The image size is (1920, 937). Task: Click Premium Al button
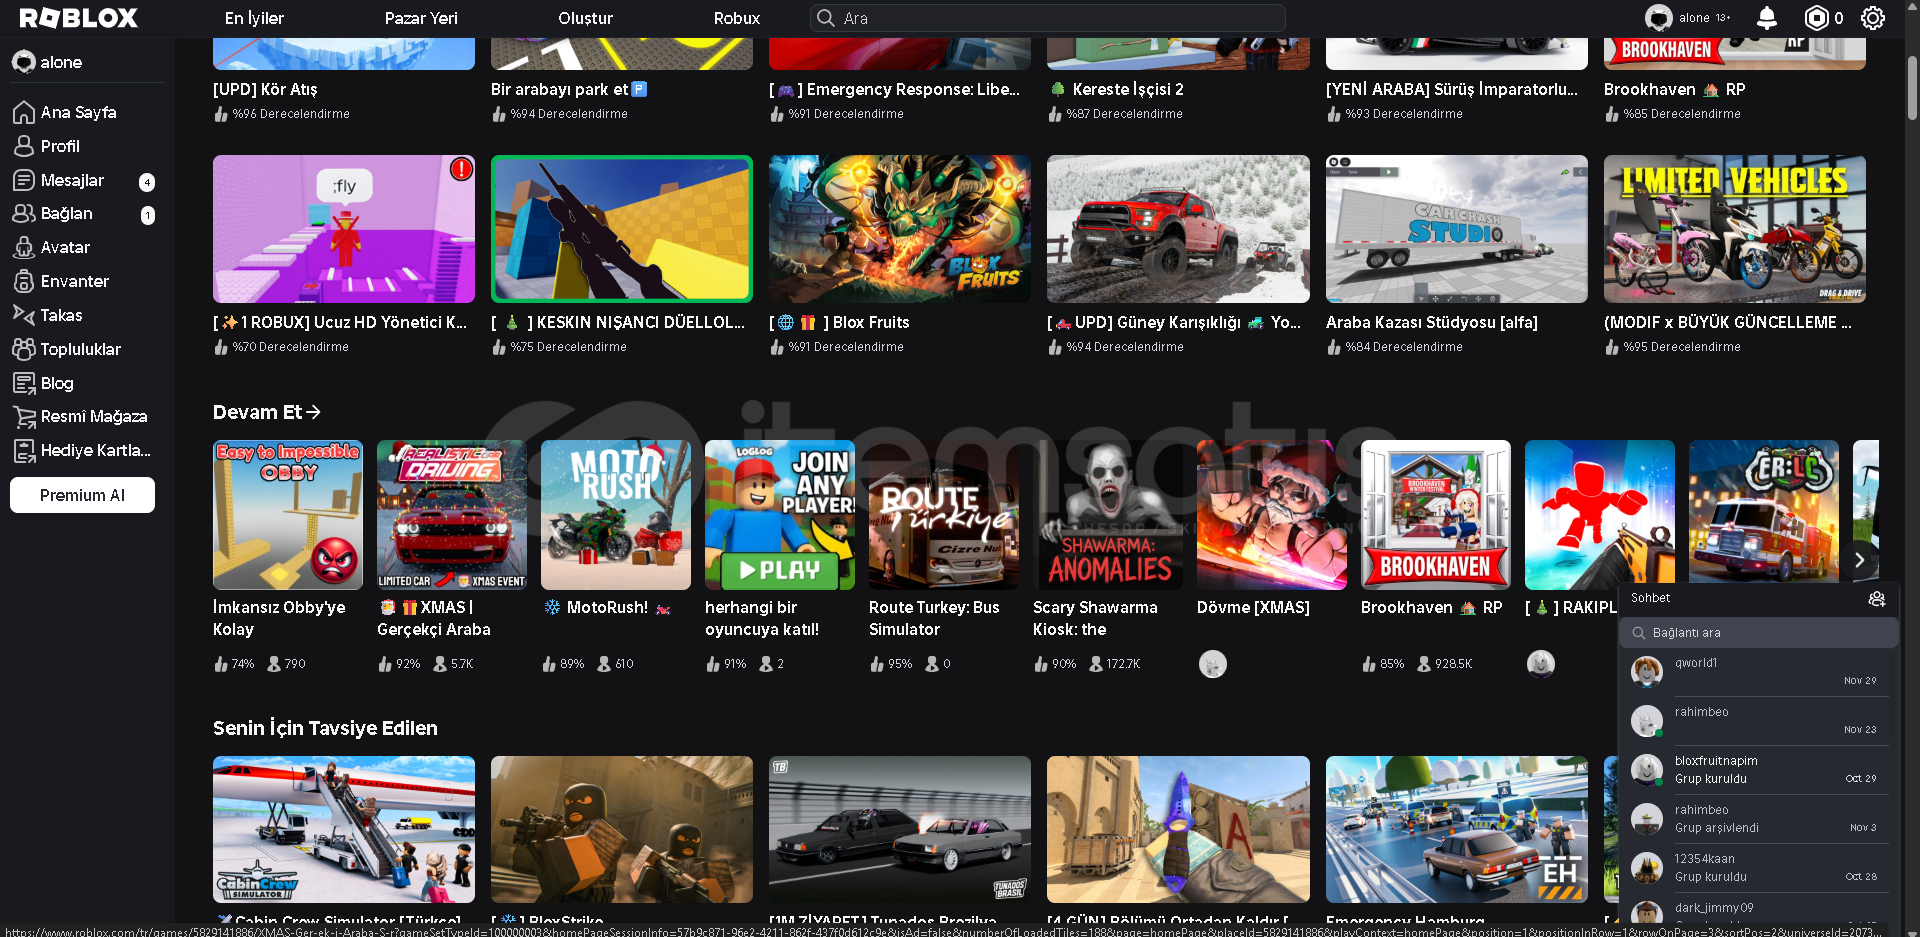tap(82, 495)
